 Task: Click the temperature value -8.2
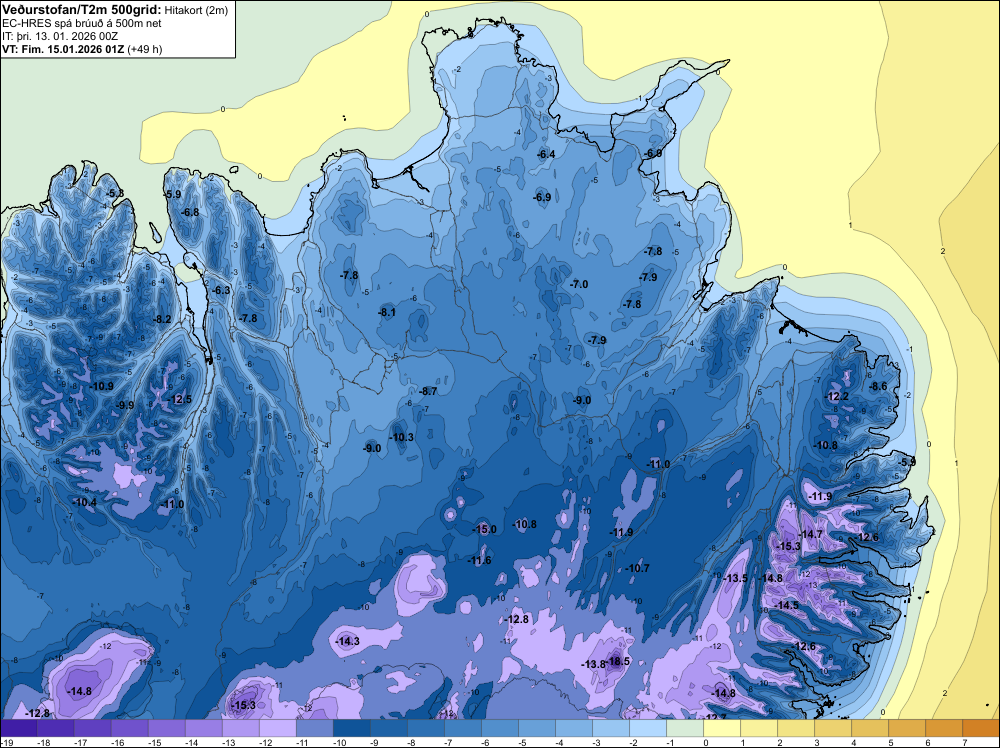click(x=163, y=319)
